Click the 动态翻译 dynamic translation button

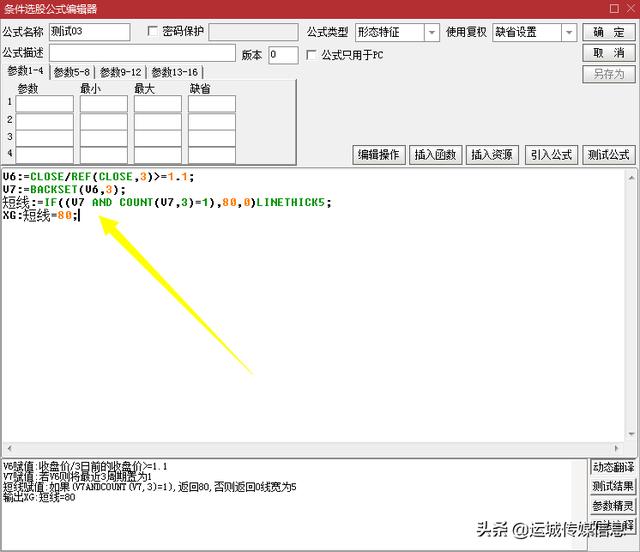tap(613, 467)
